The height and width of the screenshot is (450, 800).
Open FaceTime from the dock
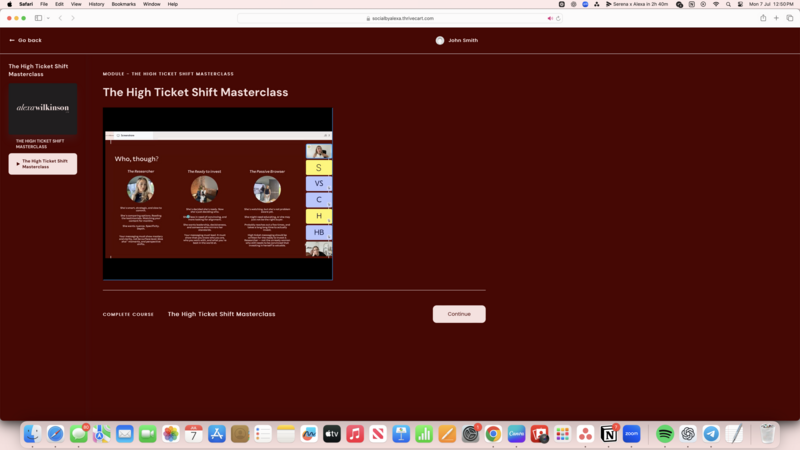tap(147, 434)
